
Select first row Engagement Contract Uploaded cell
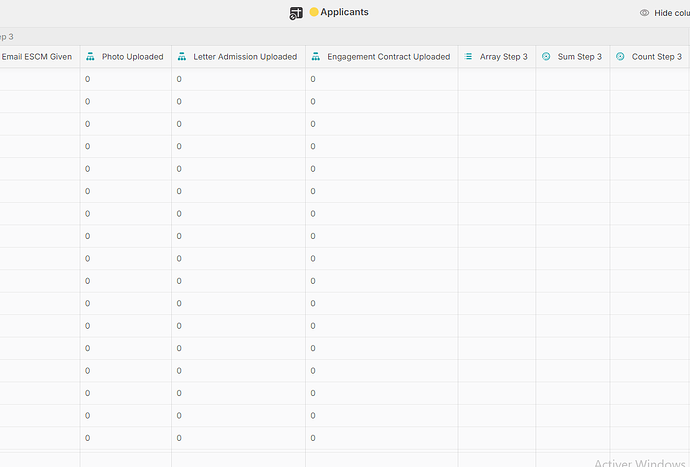click(x=382, y=79)
